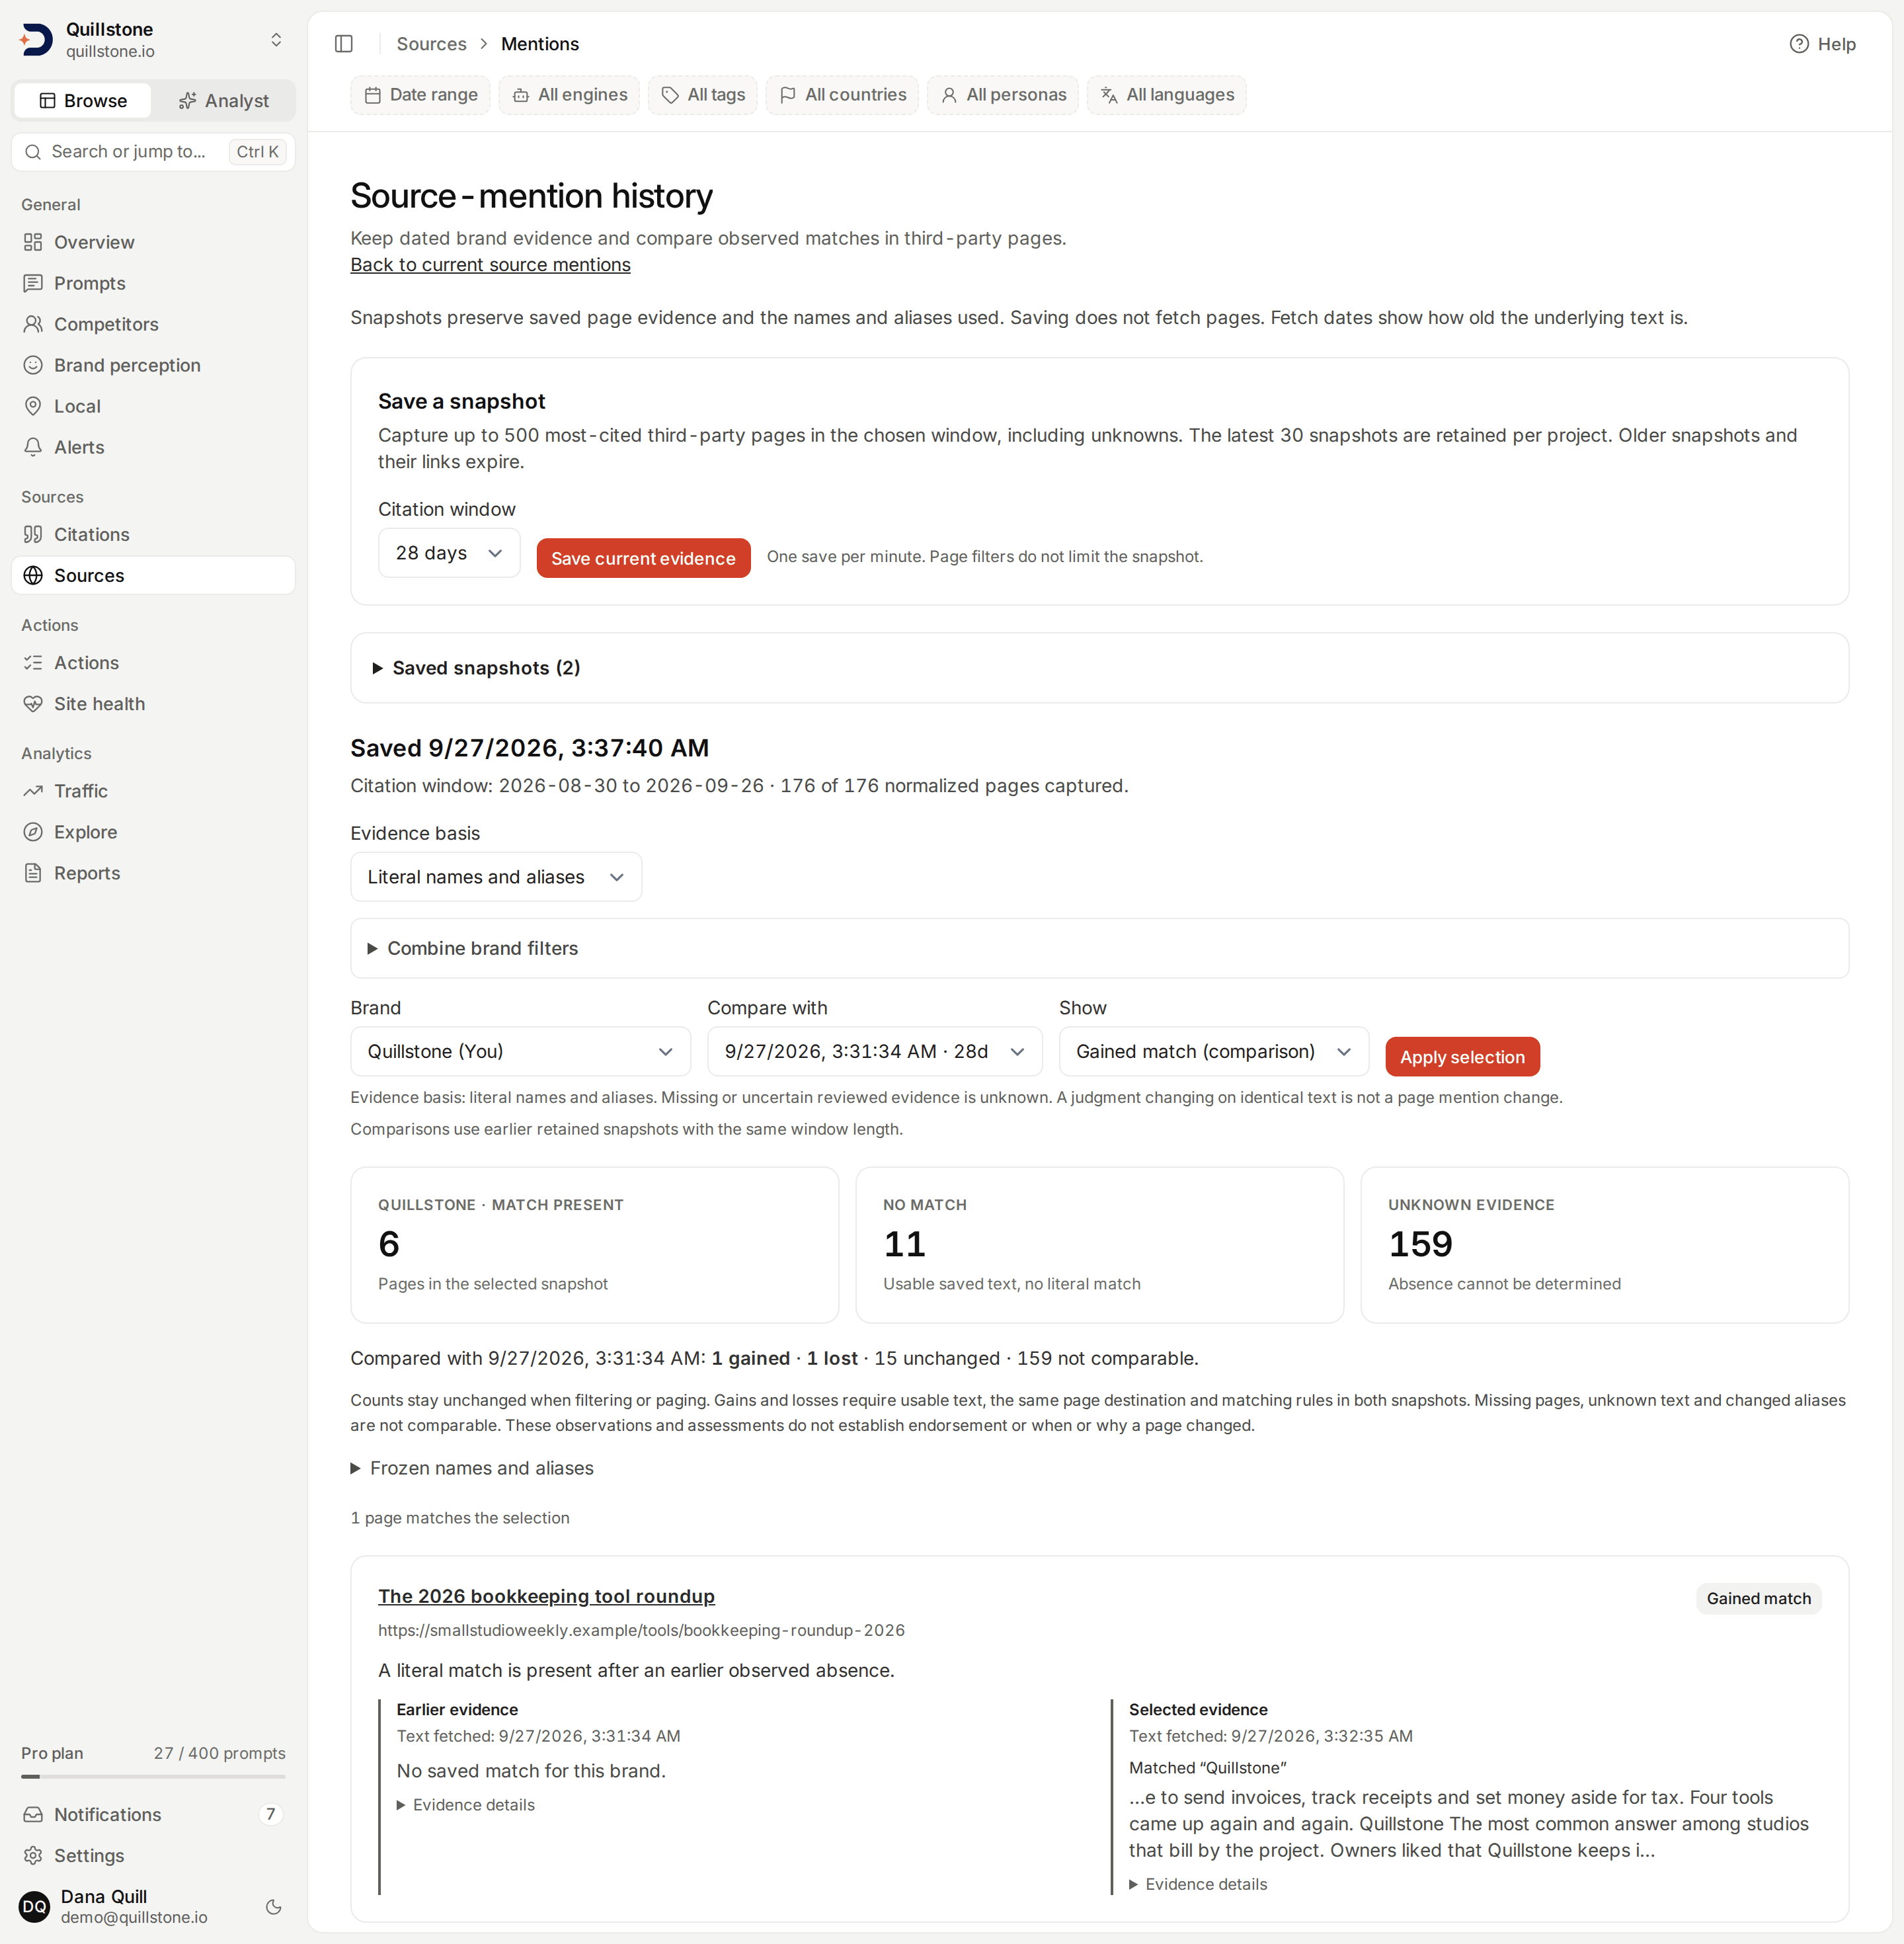Focus the Search or jump to field
The image size is (1904, 1944).
tap(153, 152)
